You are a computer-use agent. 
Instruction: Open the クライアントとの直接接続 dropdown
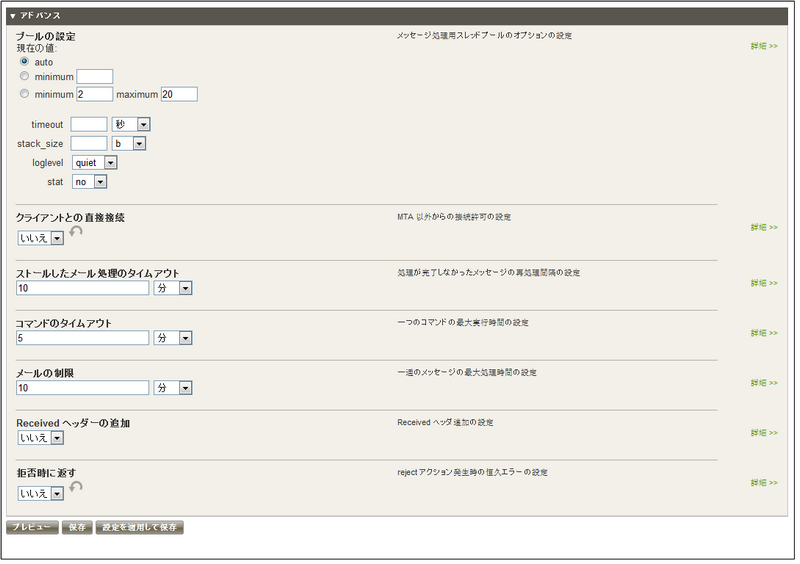pos(41,238)
